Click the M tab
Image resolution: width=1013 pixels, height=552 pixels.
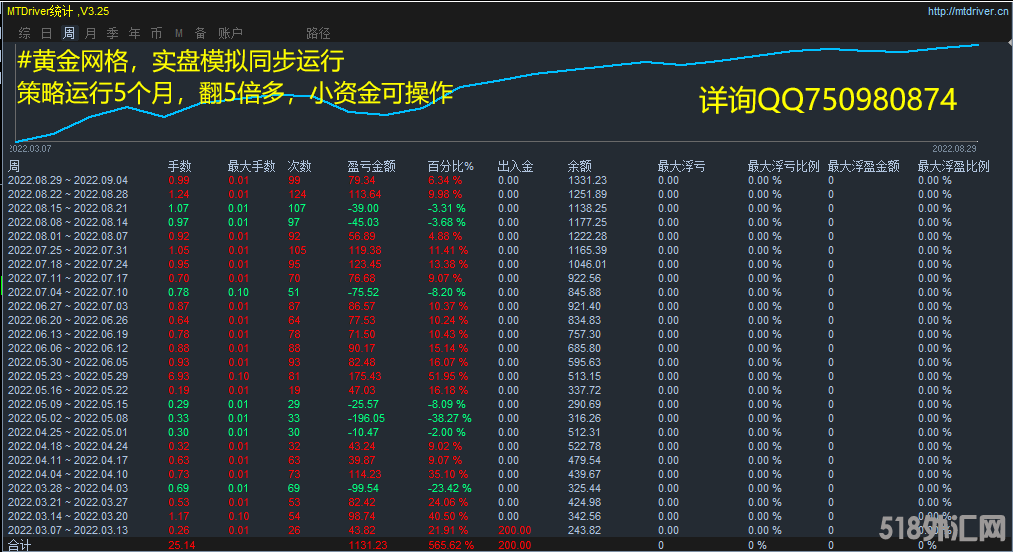(x=179, y=33)
